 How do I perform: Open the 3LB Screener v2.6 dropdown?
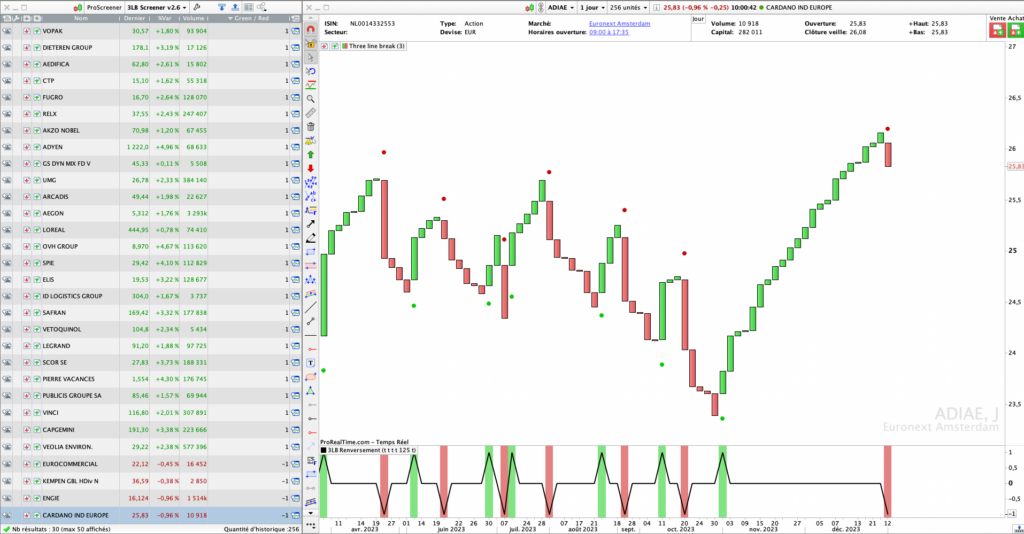[x=157, y=7]
